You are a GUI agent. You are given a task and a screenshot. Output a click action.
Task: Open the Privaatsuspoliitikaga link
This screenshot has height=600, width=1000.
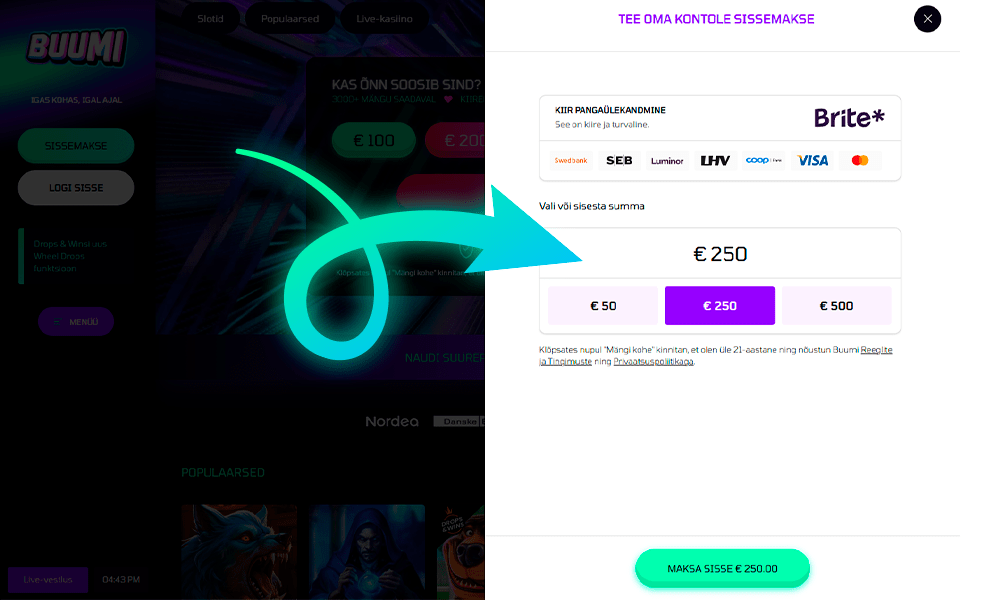pos(653,361)
